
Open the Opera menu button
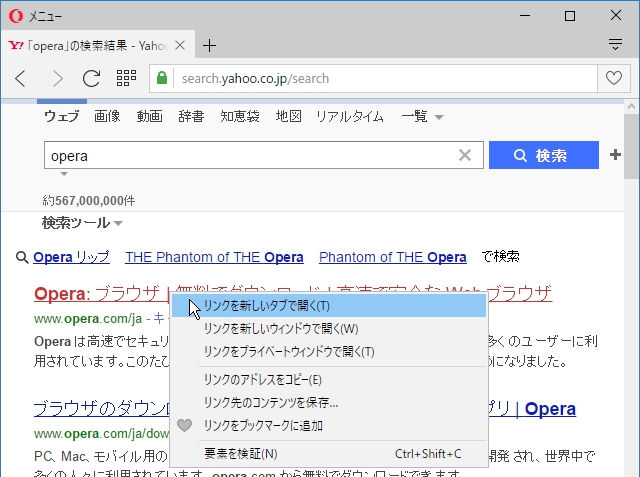[35, 16]
